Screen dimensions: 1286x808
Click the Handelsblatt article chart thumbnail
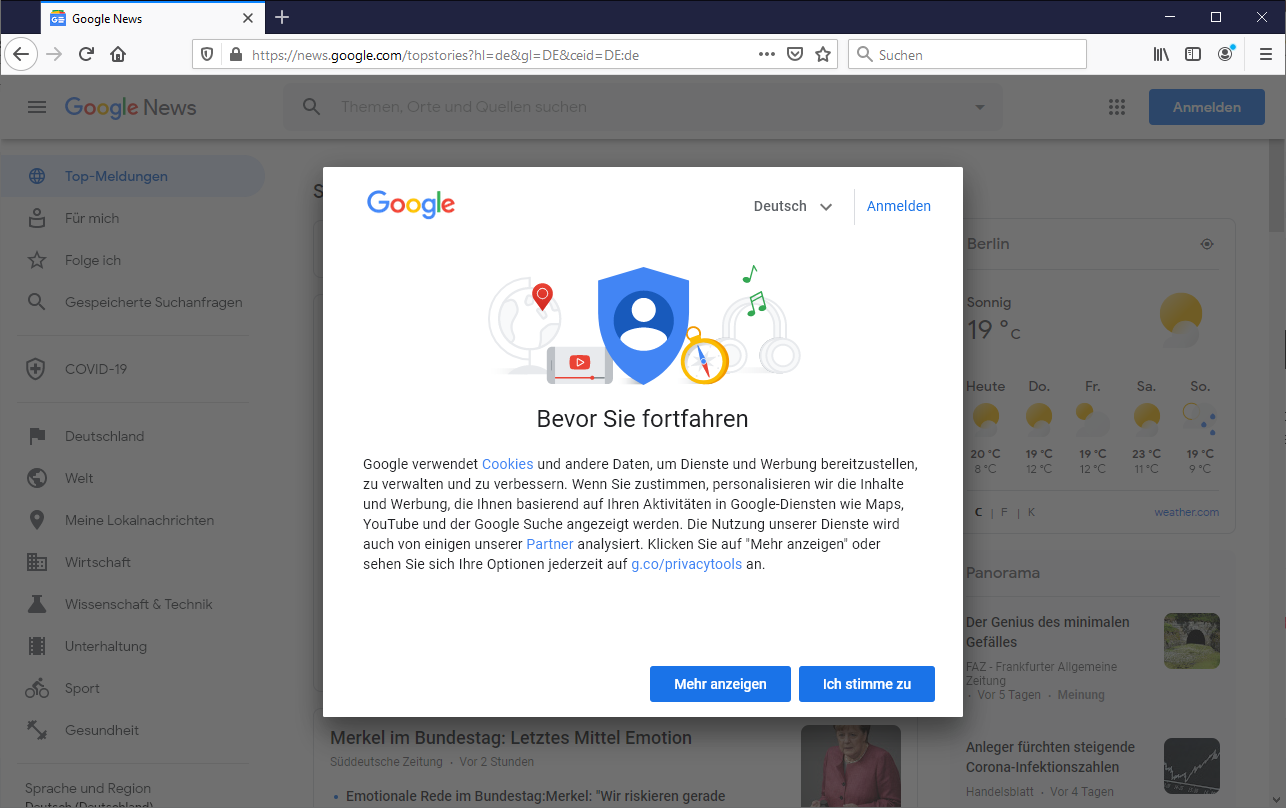1192,766
